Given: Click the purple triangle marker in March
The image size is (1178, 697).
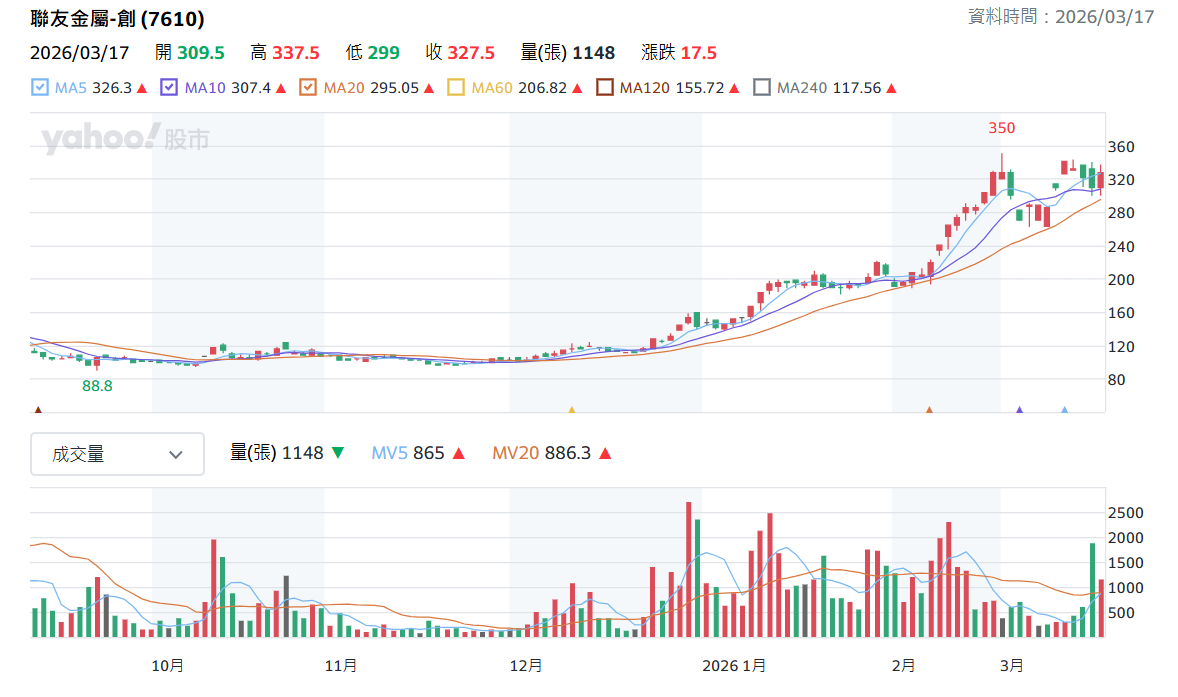Looking at the screenshot, I should 1019,409.
